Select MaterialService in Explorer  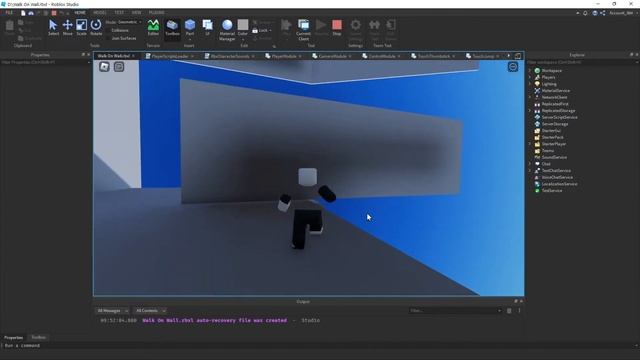coord(556,91)
